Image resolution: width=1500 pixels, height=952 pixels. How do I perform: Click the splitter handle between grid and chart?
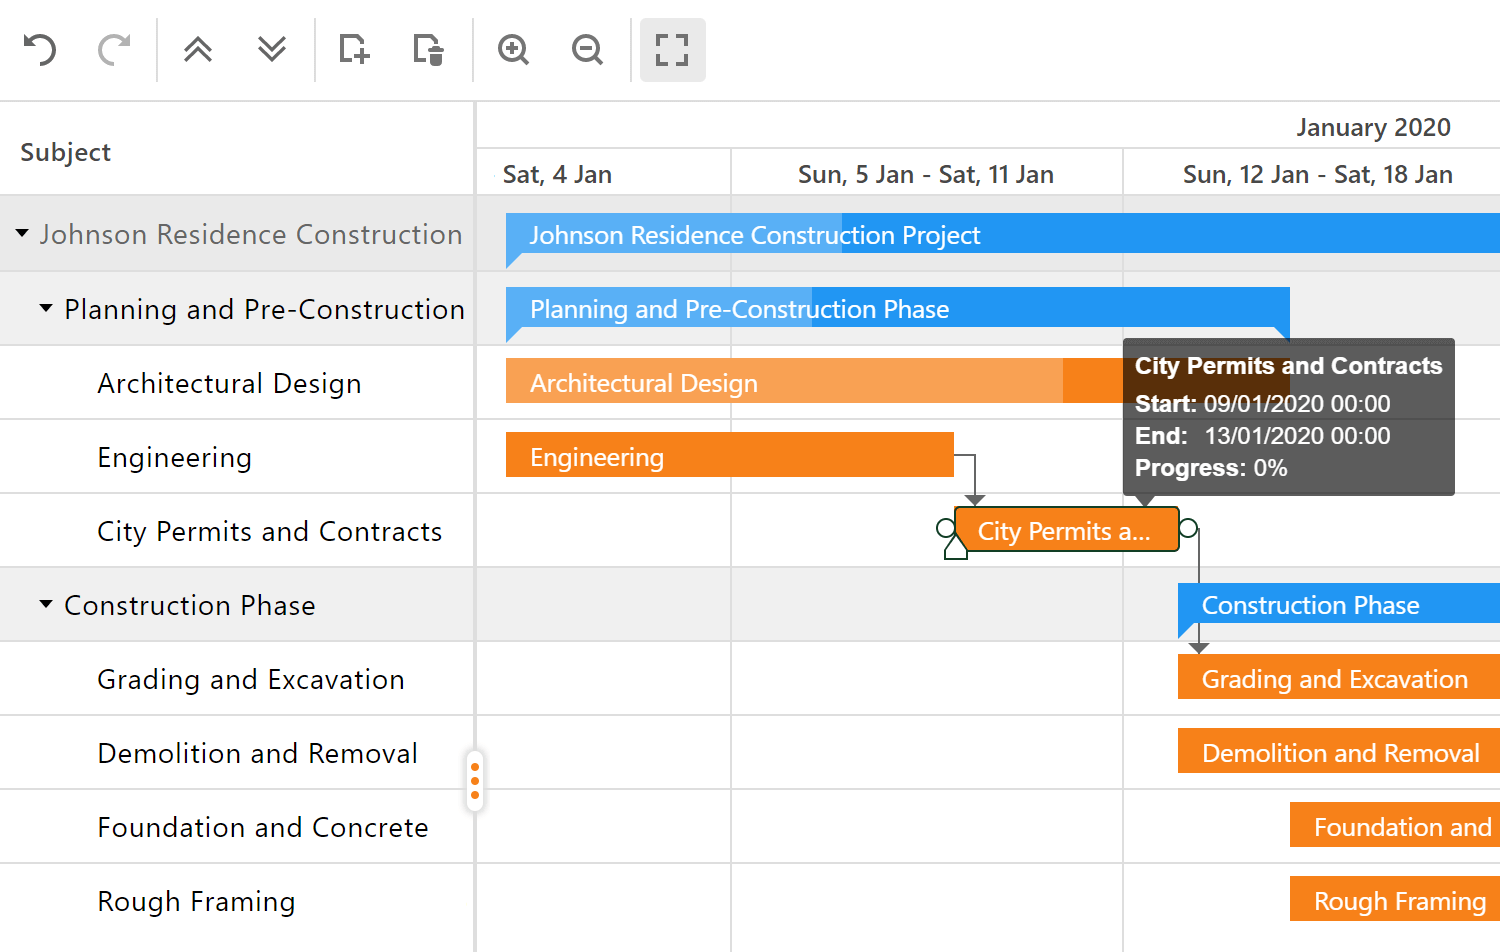[x=475, y=780]
